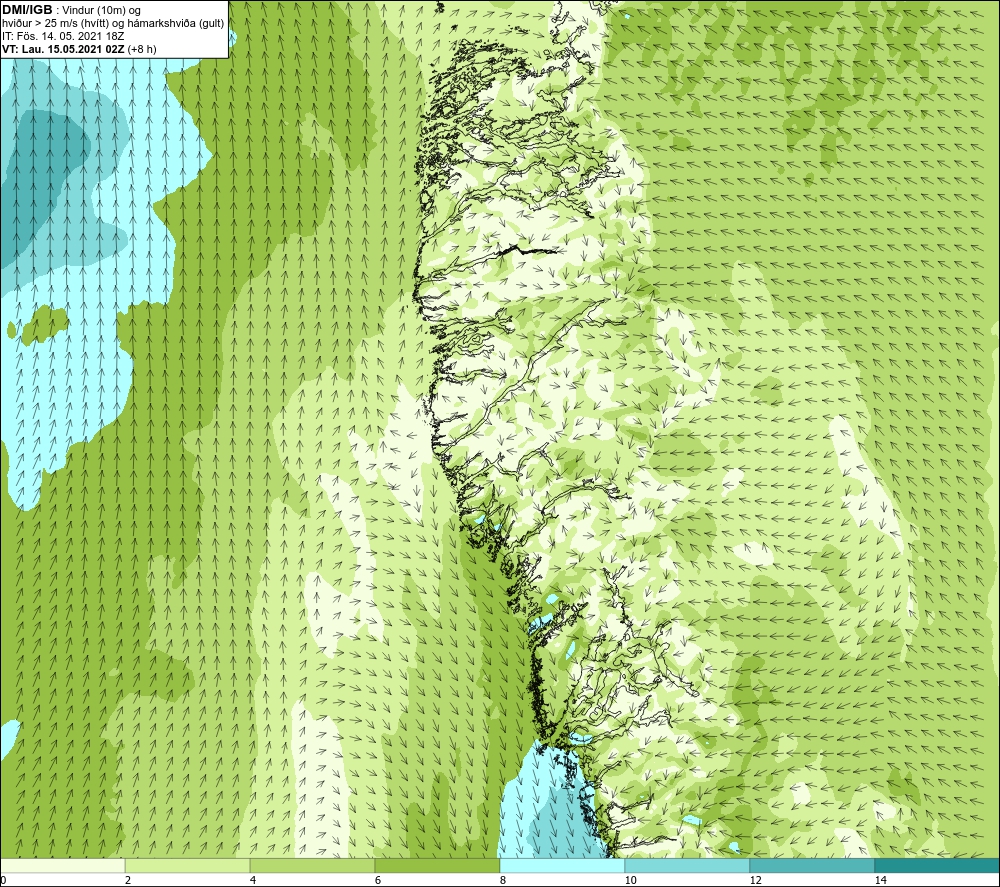This screenshot has height=887, width=1000.
Task: Pick the above-14 m/s dark teal scale segment
Action: 938,866
